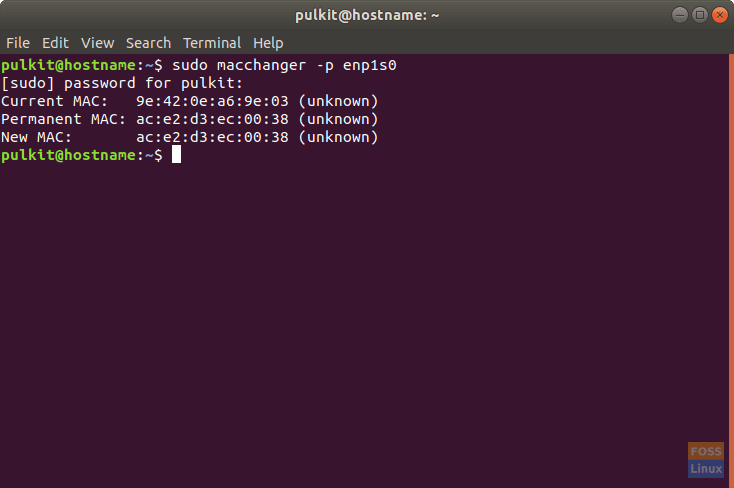Screen dimensions: 734x488
Task: Click the Permanent MAC address value
Action: [212, 119]
